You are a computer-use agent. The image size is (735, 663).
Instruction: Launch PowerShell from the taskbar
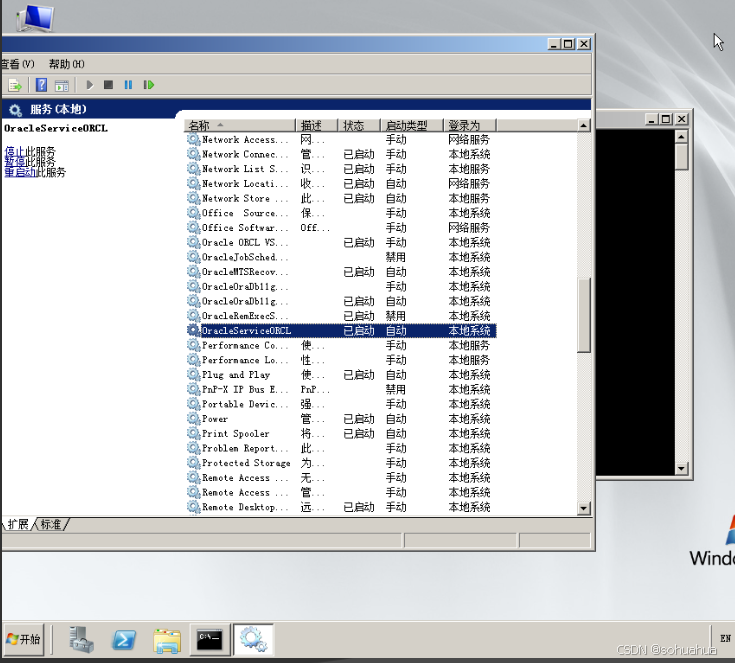pyautogui.click(x=124, y=639)
